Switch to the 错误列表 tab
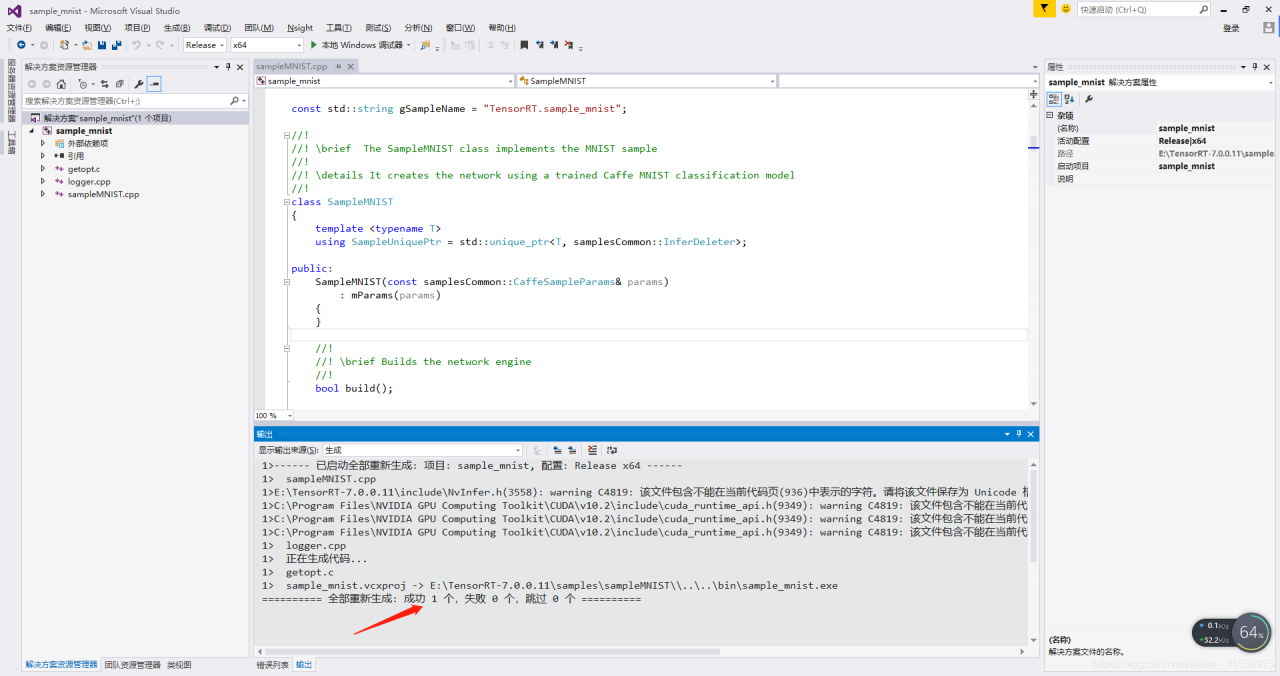Viewport: 1280px width, 676px height. (x=272, y=665)
